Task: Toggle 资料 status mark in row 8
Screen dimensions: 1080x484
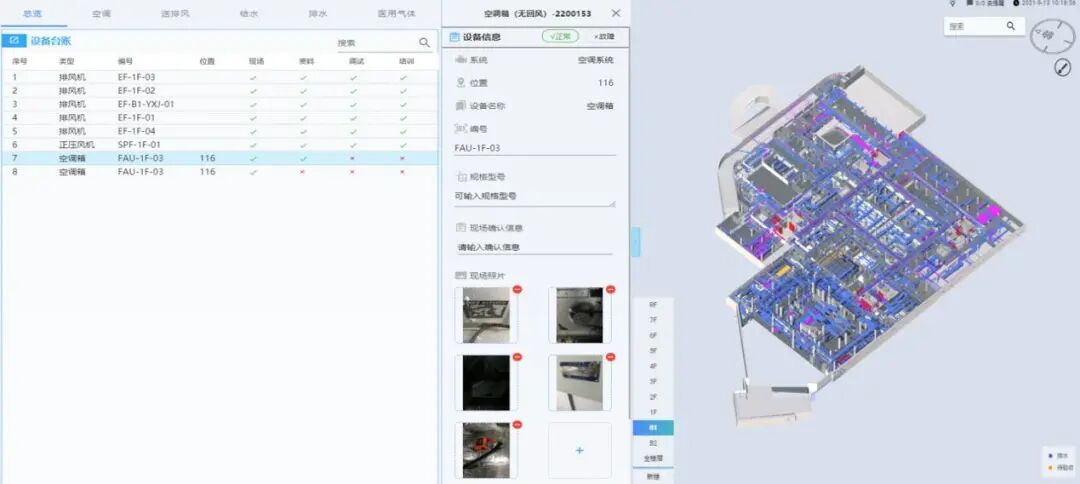Action: pyautogui.click(x=302, y=172)
